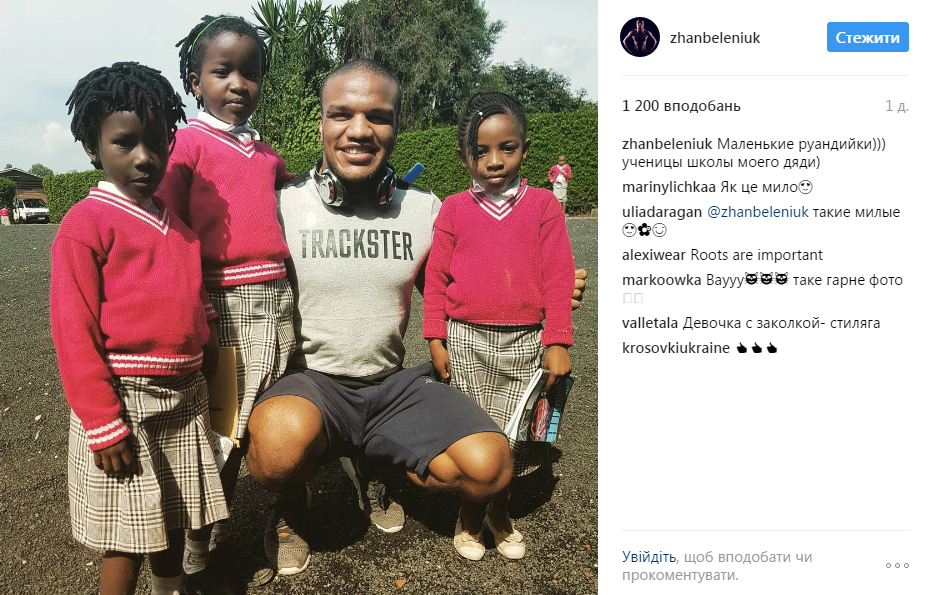Click the 1 200 вподобань likes count
This screenshot has height=595, width=931.
[681, 106]
